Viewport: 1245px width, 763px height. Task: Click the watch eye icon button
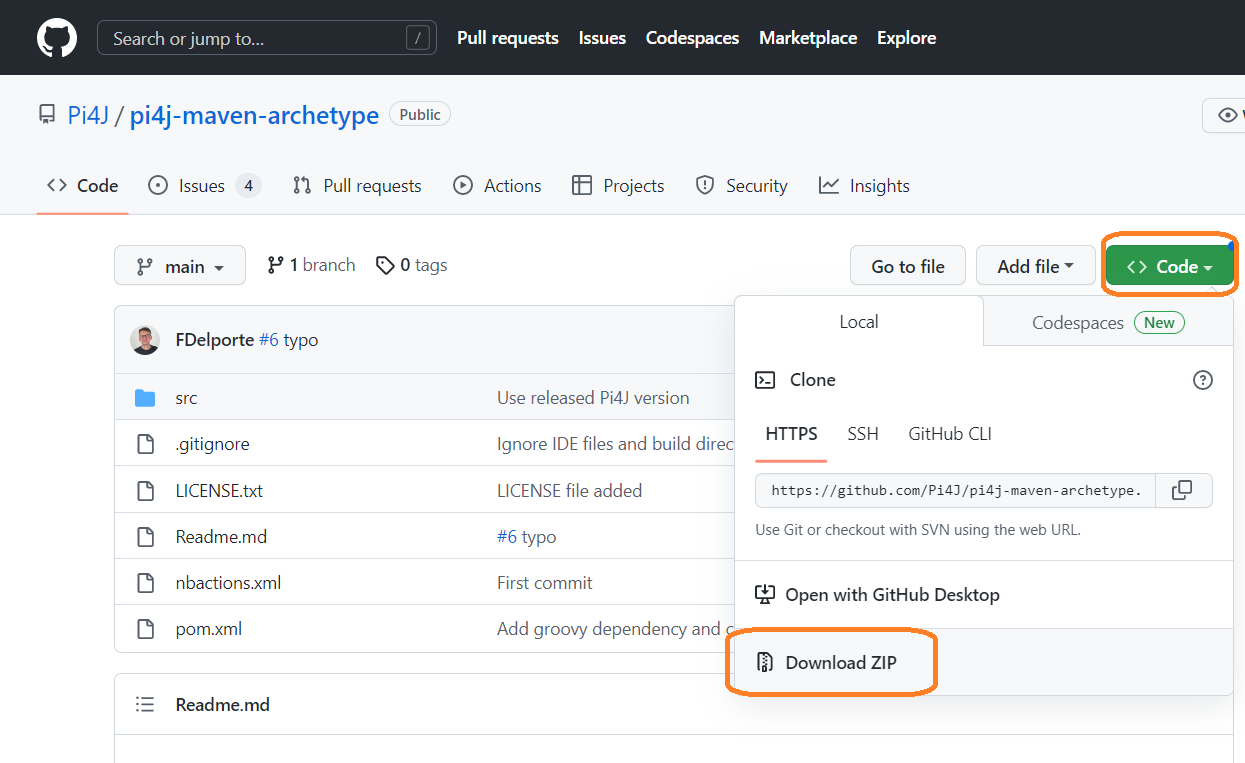tap(1227, 115)
